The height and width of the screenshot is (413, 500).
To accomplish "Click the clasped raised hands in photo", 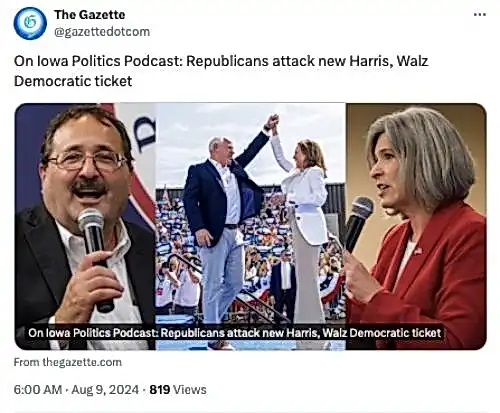I will pos(273,123).
